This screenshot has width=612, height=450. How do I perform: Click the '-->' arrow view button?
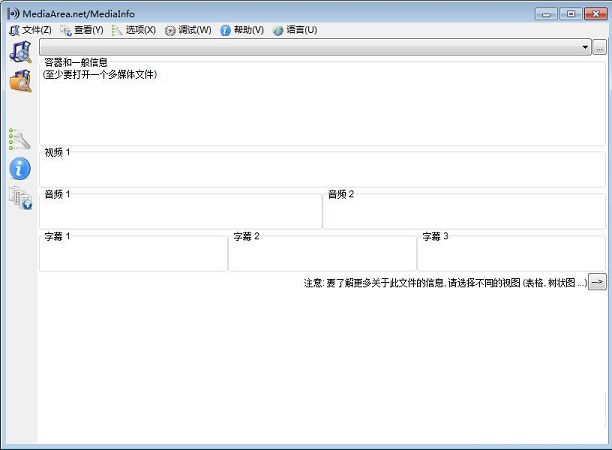597,282
